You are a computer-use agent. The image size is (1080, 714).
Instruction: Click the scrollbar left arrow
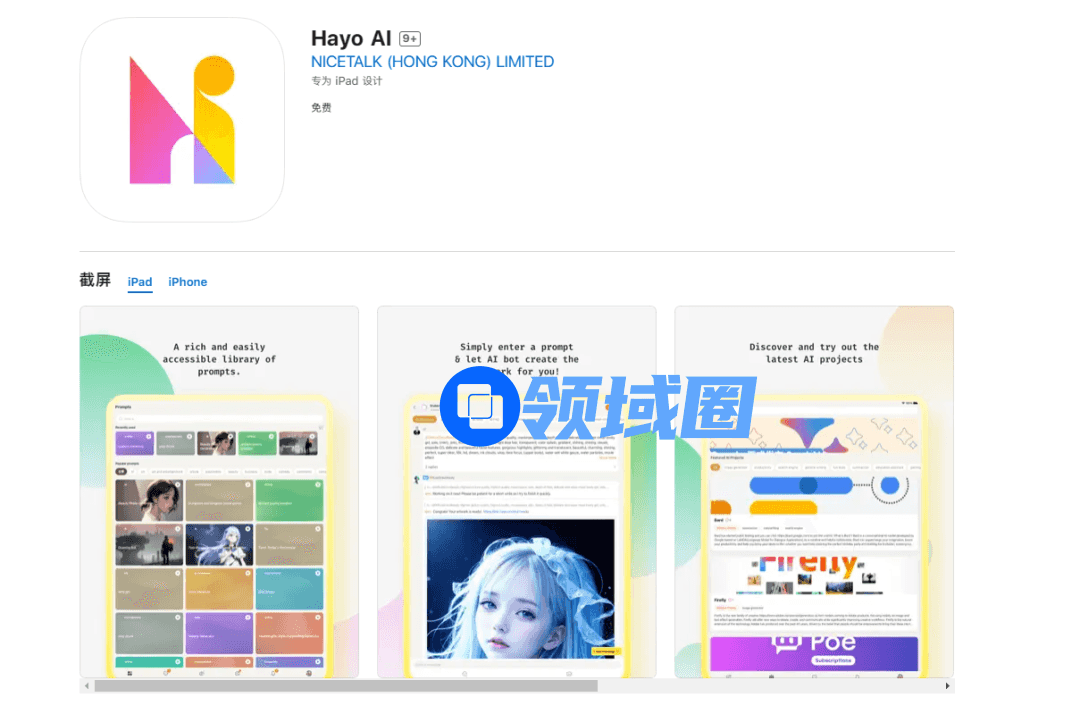[x=86, y=686]
